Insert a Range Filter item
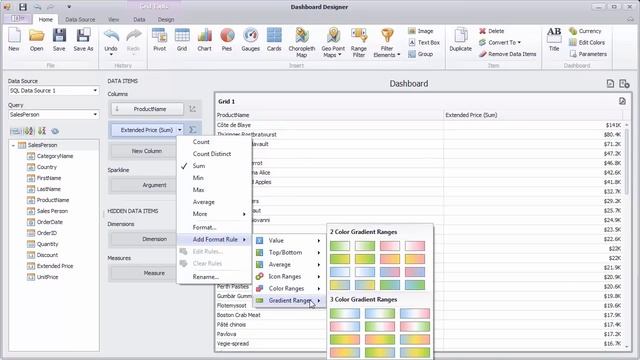 click(359, 42)
